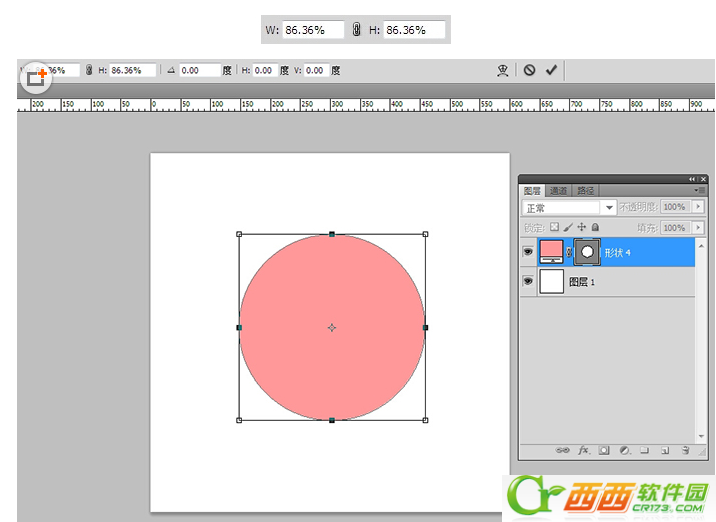Switch to the 通道 tab
The height and width of the screenshot is (522, 716).
click(x=558, y=190)
